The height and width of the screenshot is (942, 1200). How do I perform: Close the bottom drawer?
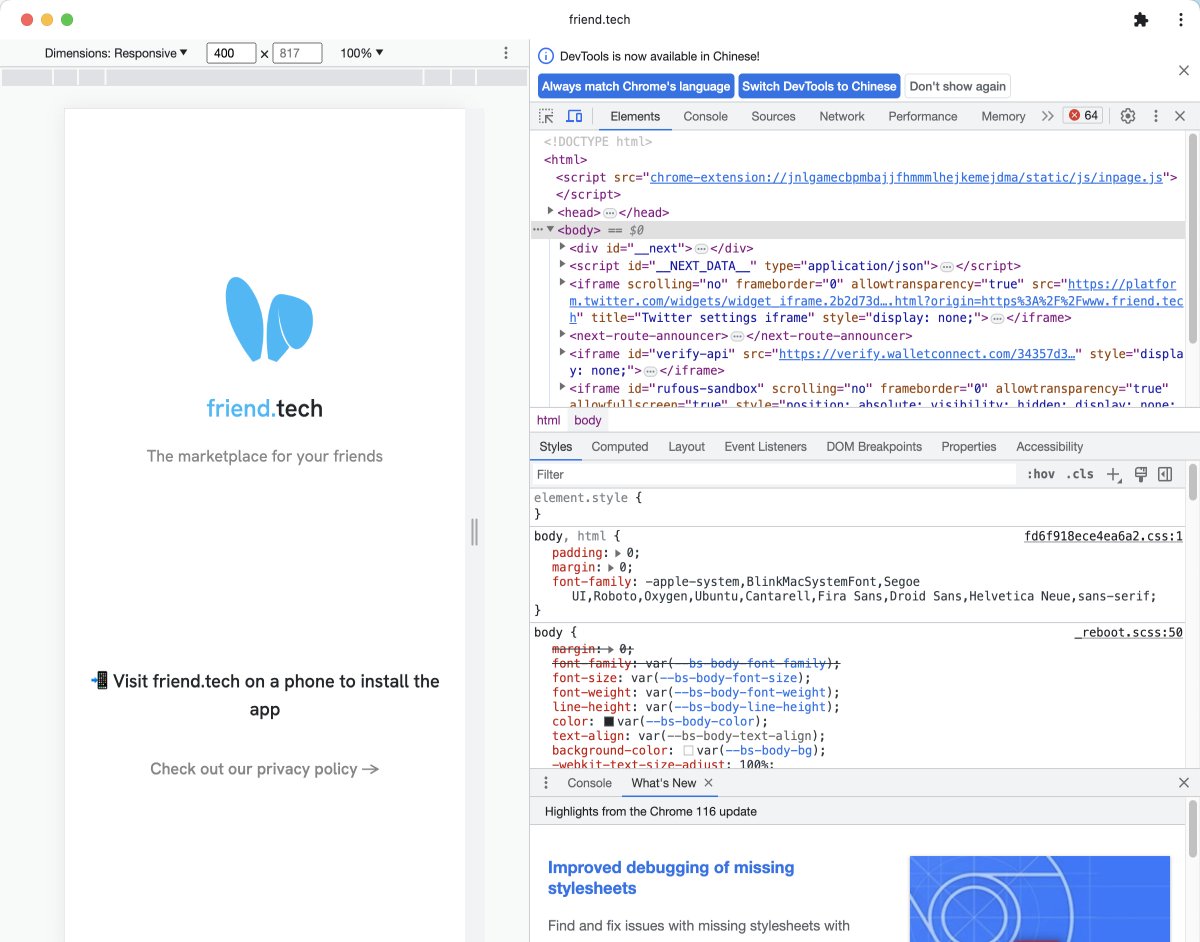point(1184,783)
